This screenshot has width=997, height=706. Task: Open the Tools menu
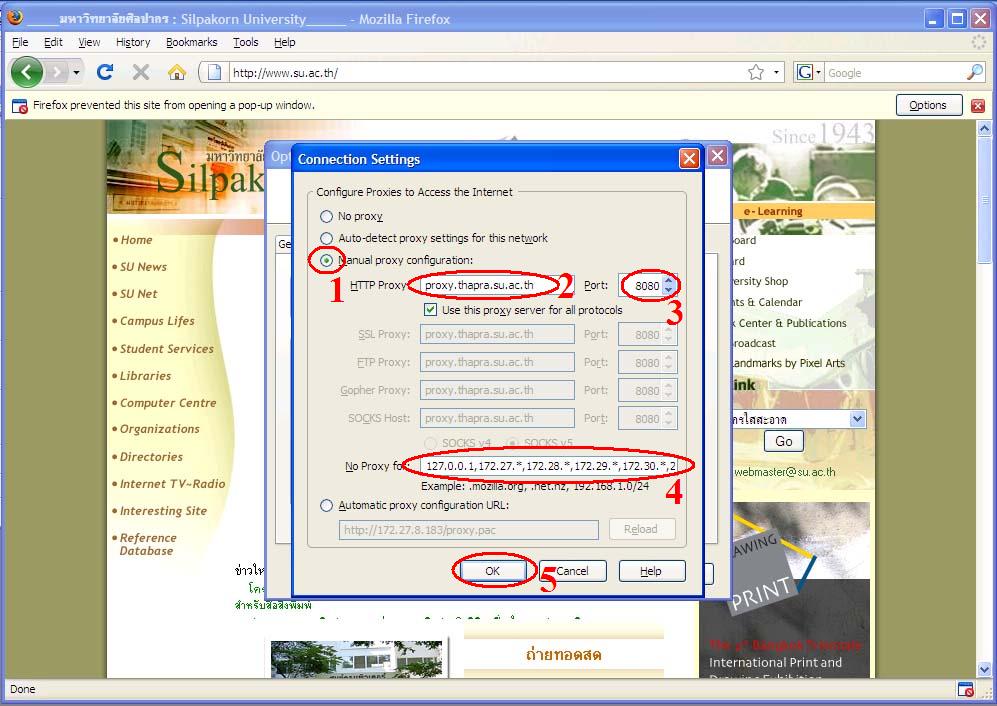tap(245, 42)
